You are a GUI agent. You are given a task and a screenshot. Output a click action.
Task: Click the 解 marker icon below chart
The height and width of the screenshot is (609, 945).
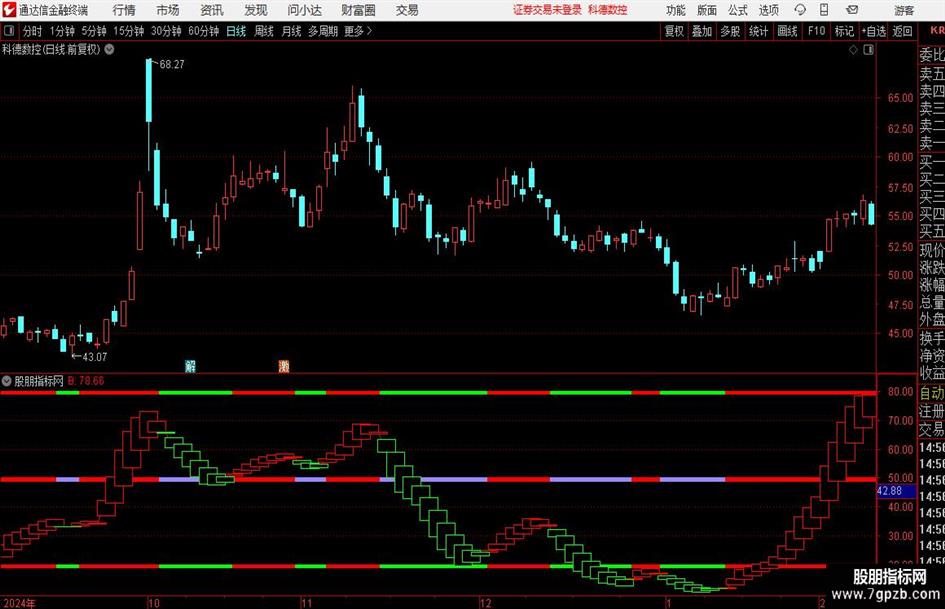tap(190, 365)
